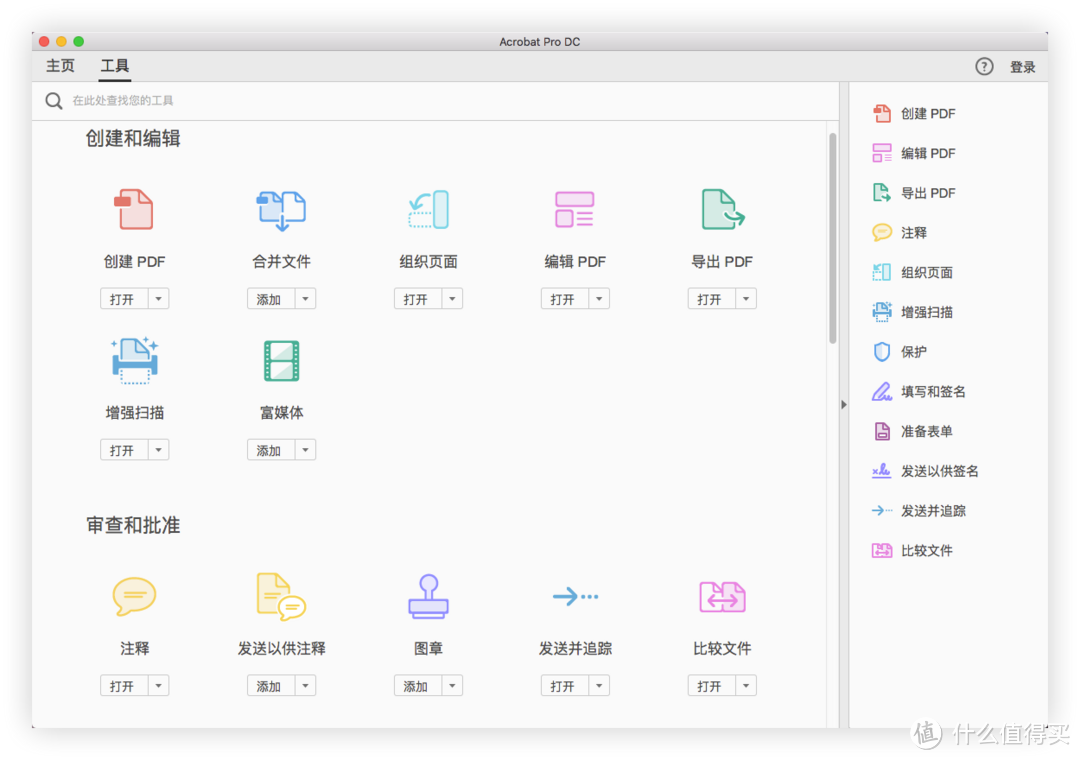Expand dropdown arrow under 增强扫描
1080x760 pixels.
pyautogui.click(x=158, y=450)
